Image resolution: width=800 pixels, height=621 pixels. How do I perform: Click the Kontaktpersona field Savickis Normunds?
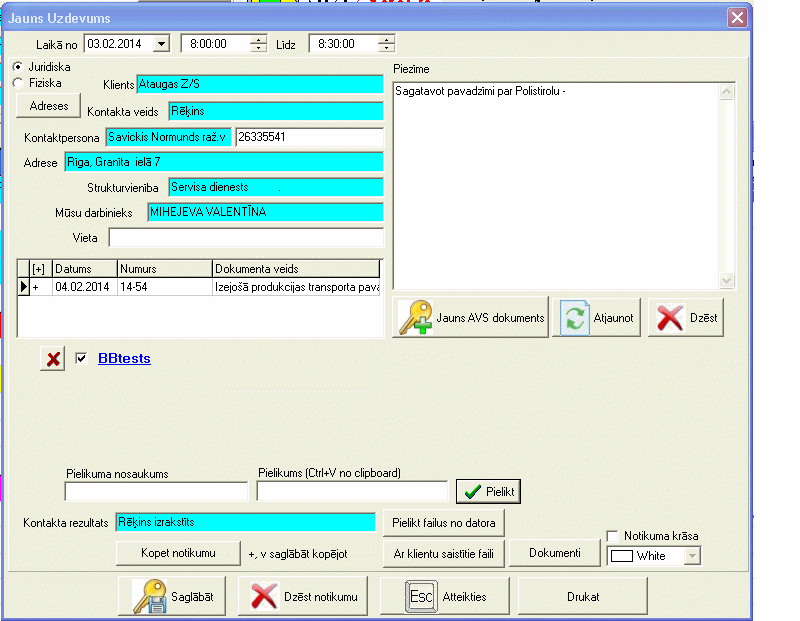click(168, 137)
